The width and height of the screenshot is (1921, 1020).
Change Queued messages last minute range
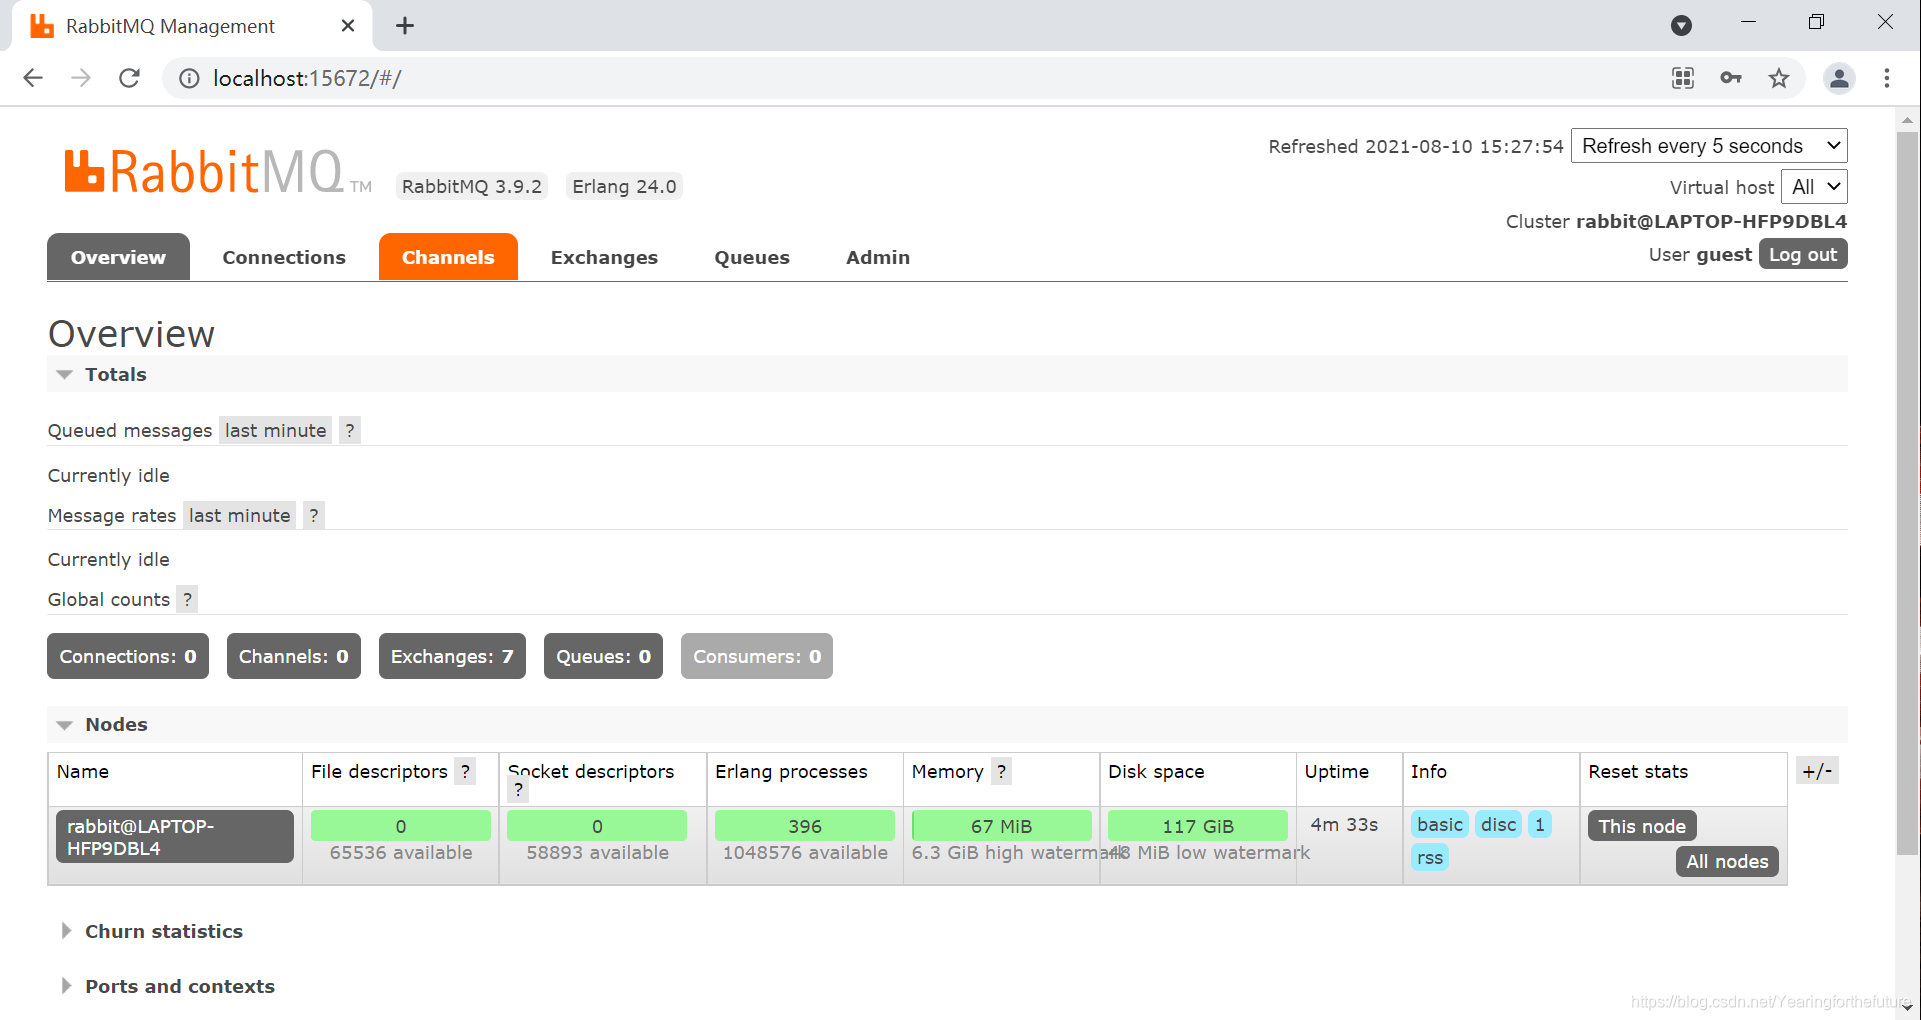coord(276,431)
